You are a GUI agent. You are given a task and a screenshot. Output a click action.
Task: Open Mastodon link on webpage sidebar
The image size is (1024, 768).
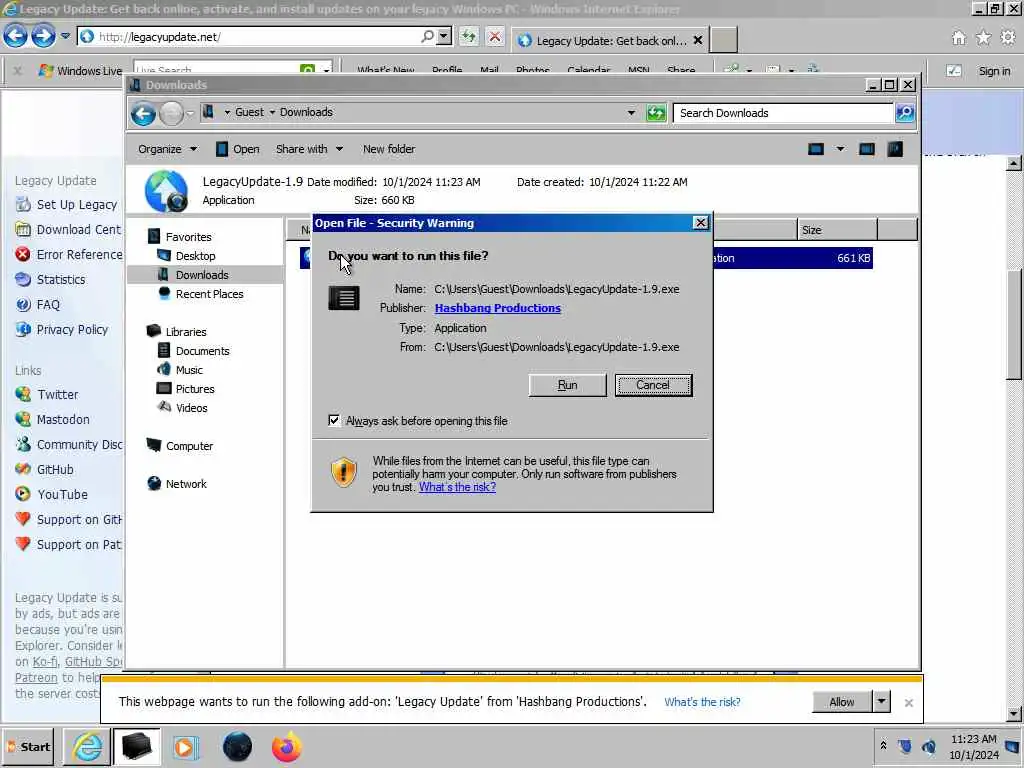tap(63, 420)
